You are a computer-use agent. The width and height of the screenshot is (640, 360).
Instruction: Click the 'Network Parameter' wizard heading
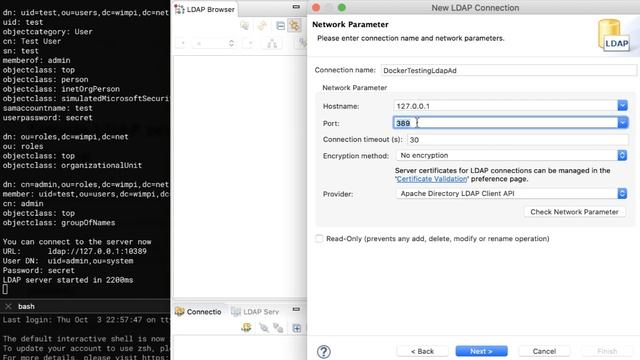[x=350, y=24]
